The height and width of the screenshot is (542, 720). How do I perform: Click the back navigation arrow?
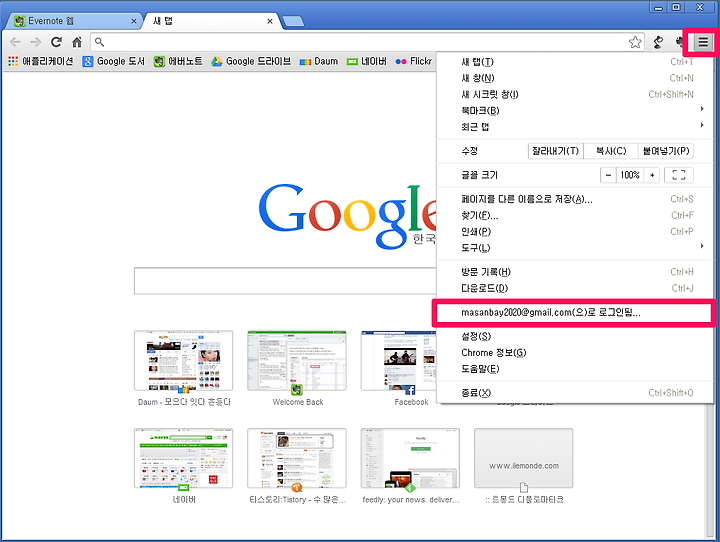point(15,42)
